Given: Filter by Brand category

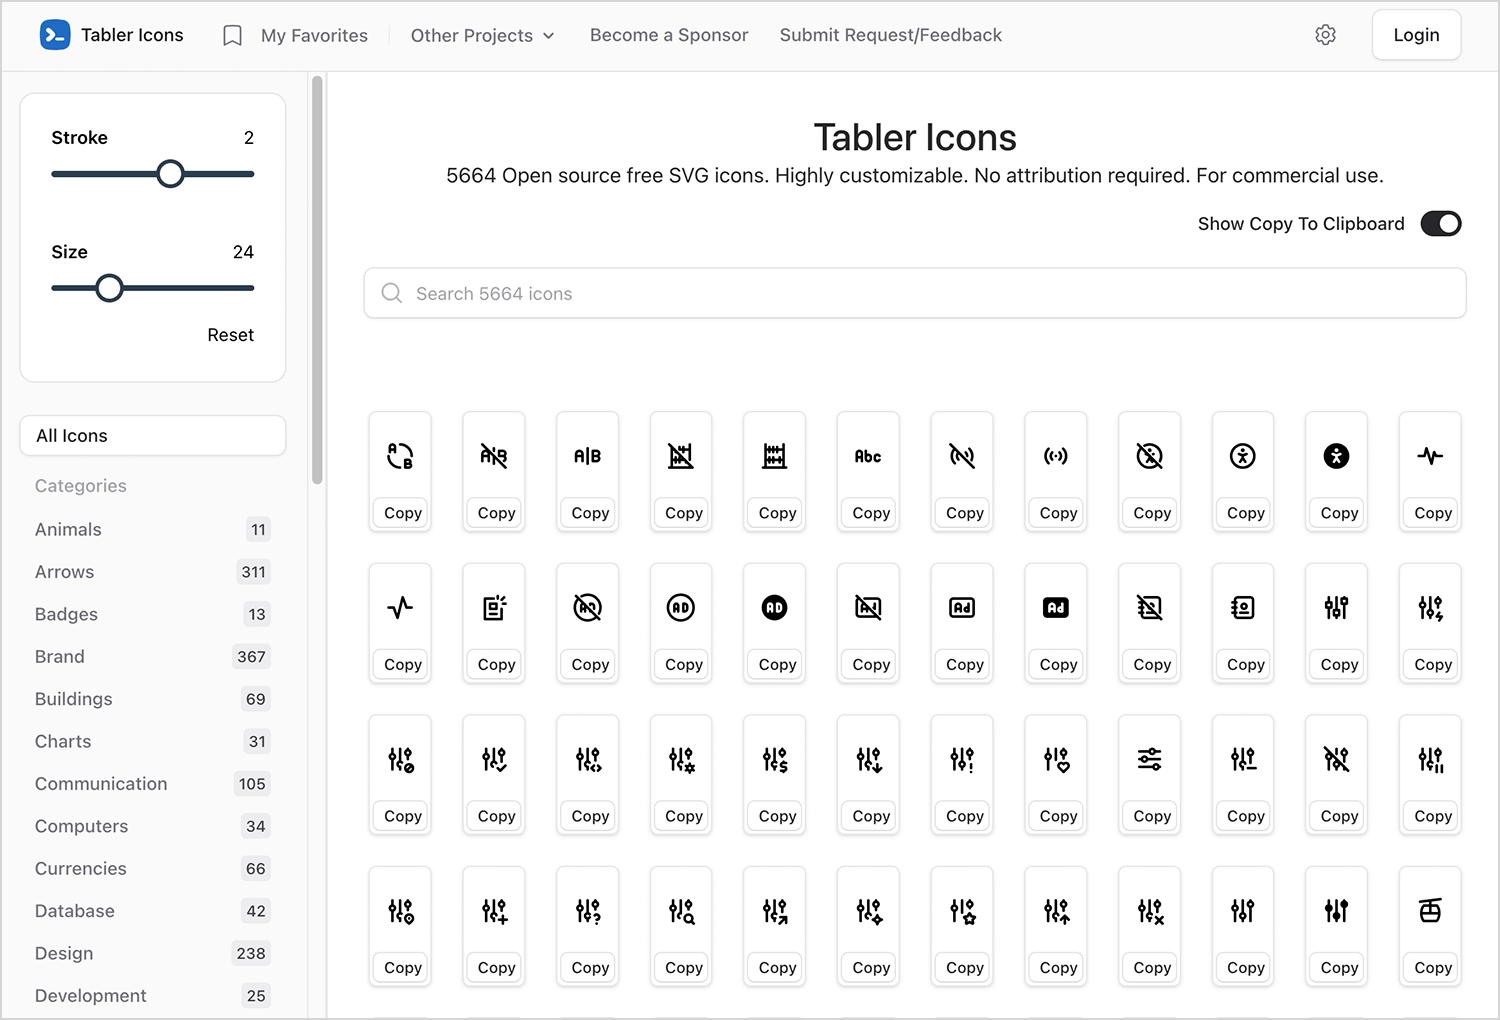Looking at the screenshot, I should [153, 657].
